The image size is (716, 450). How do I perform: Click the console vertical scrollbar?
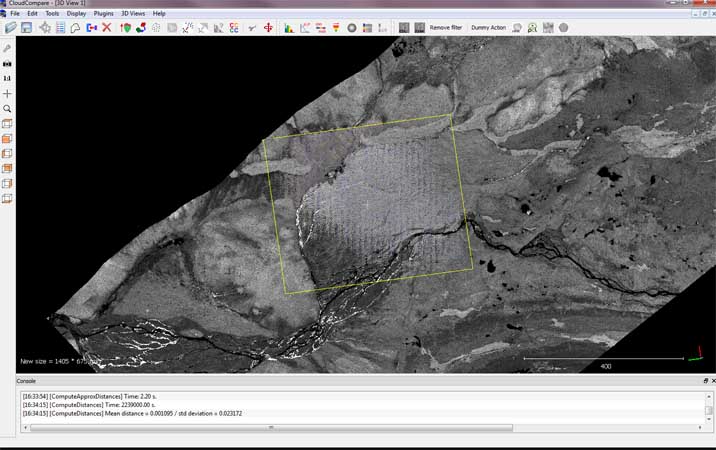[709, 408]
